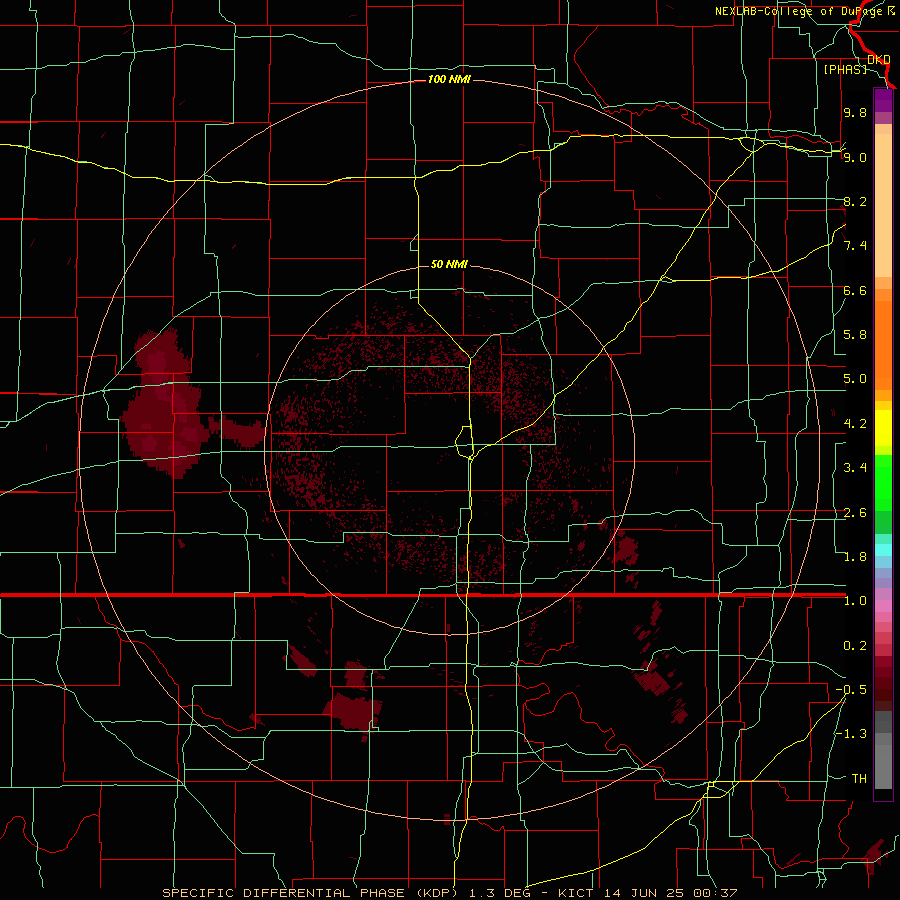Screen dimensions: 900x900
Task: Click the pink band of the color scale
Action: [883, 606]
